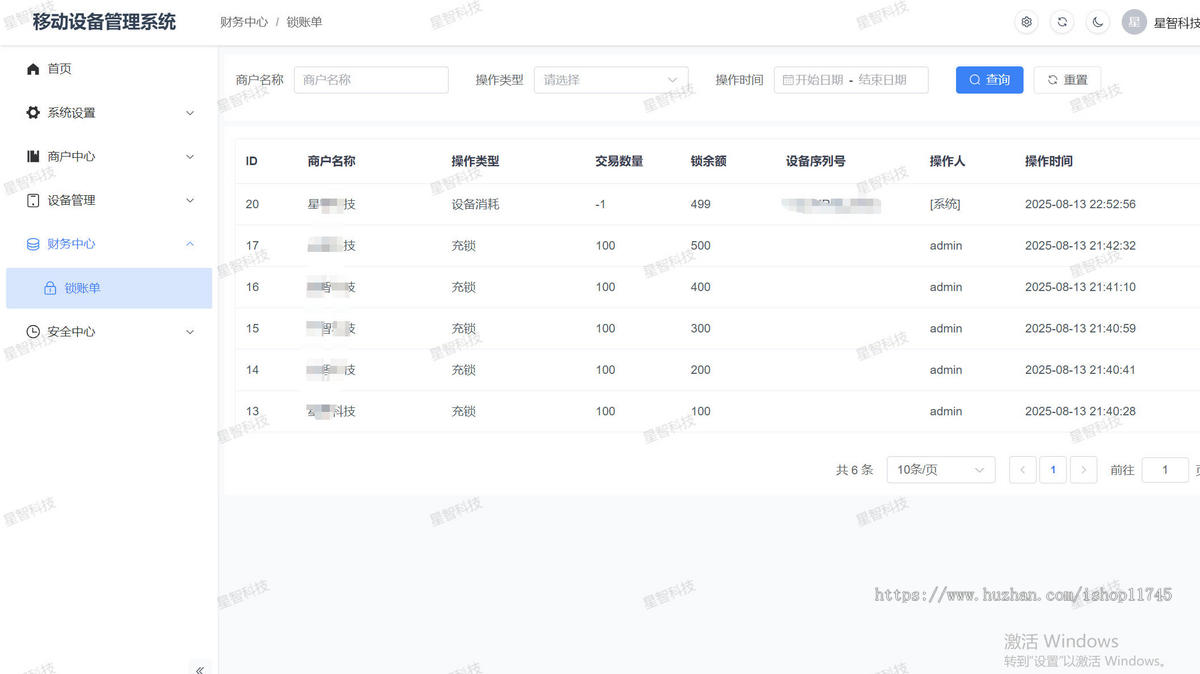The width and height of the screenshot is (1200, 674).
Task: Select 锁账单 submenu item
Action: 109,288
